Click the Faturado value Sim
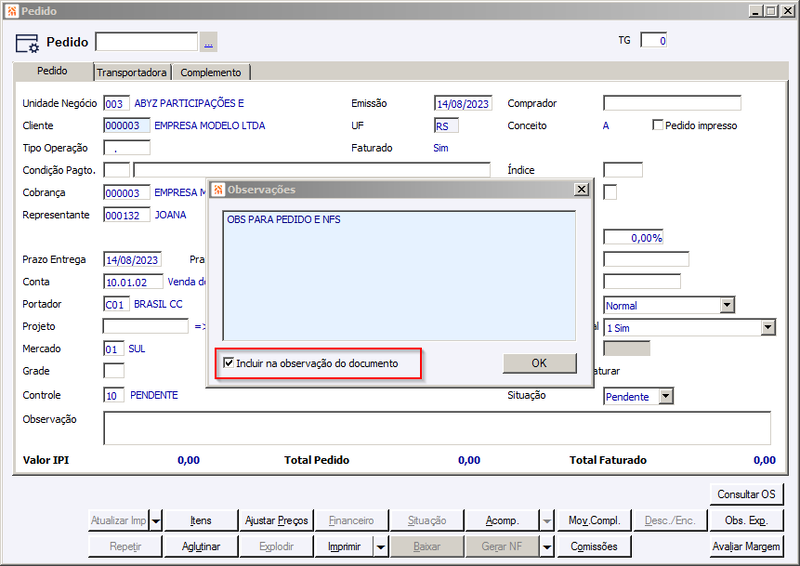800x566 pixels. click(441, 148)
